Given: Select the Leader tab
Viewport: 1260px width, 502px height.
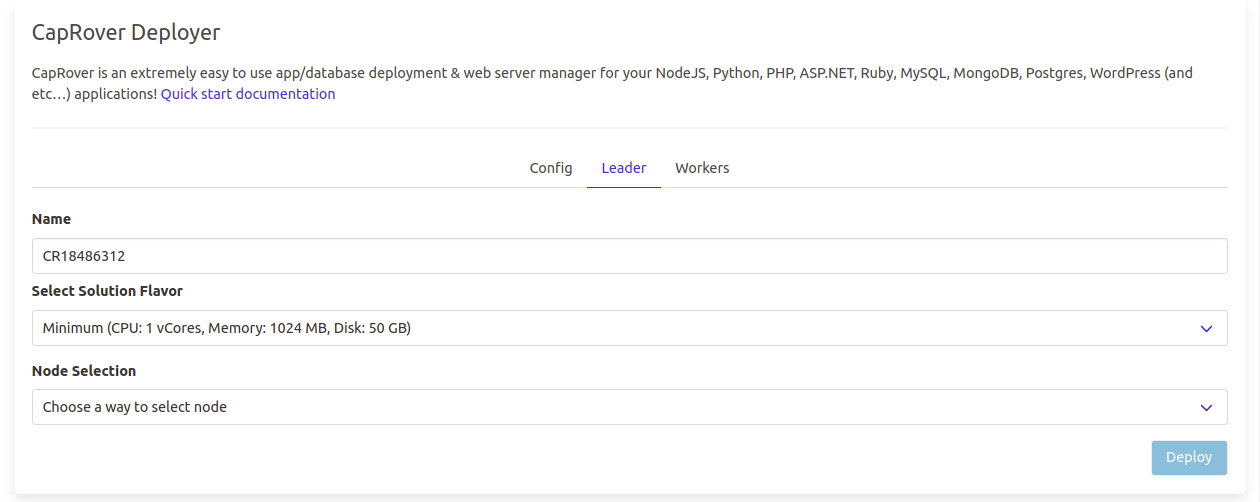Looking at the screenshot, I should tap(623, 168).
